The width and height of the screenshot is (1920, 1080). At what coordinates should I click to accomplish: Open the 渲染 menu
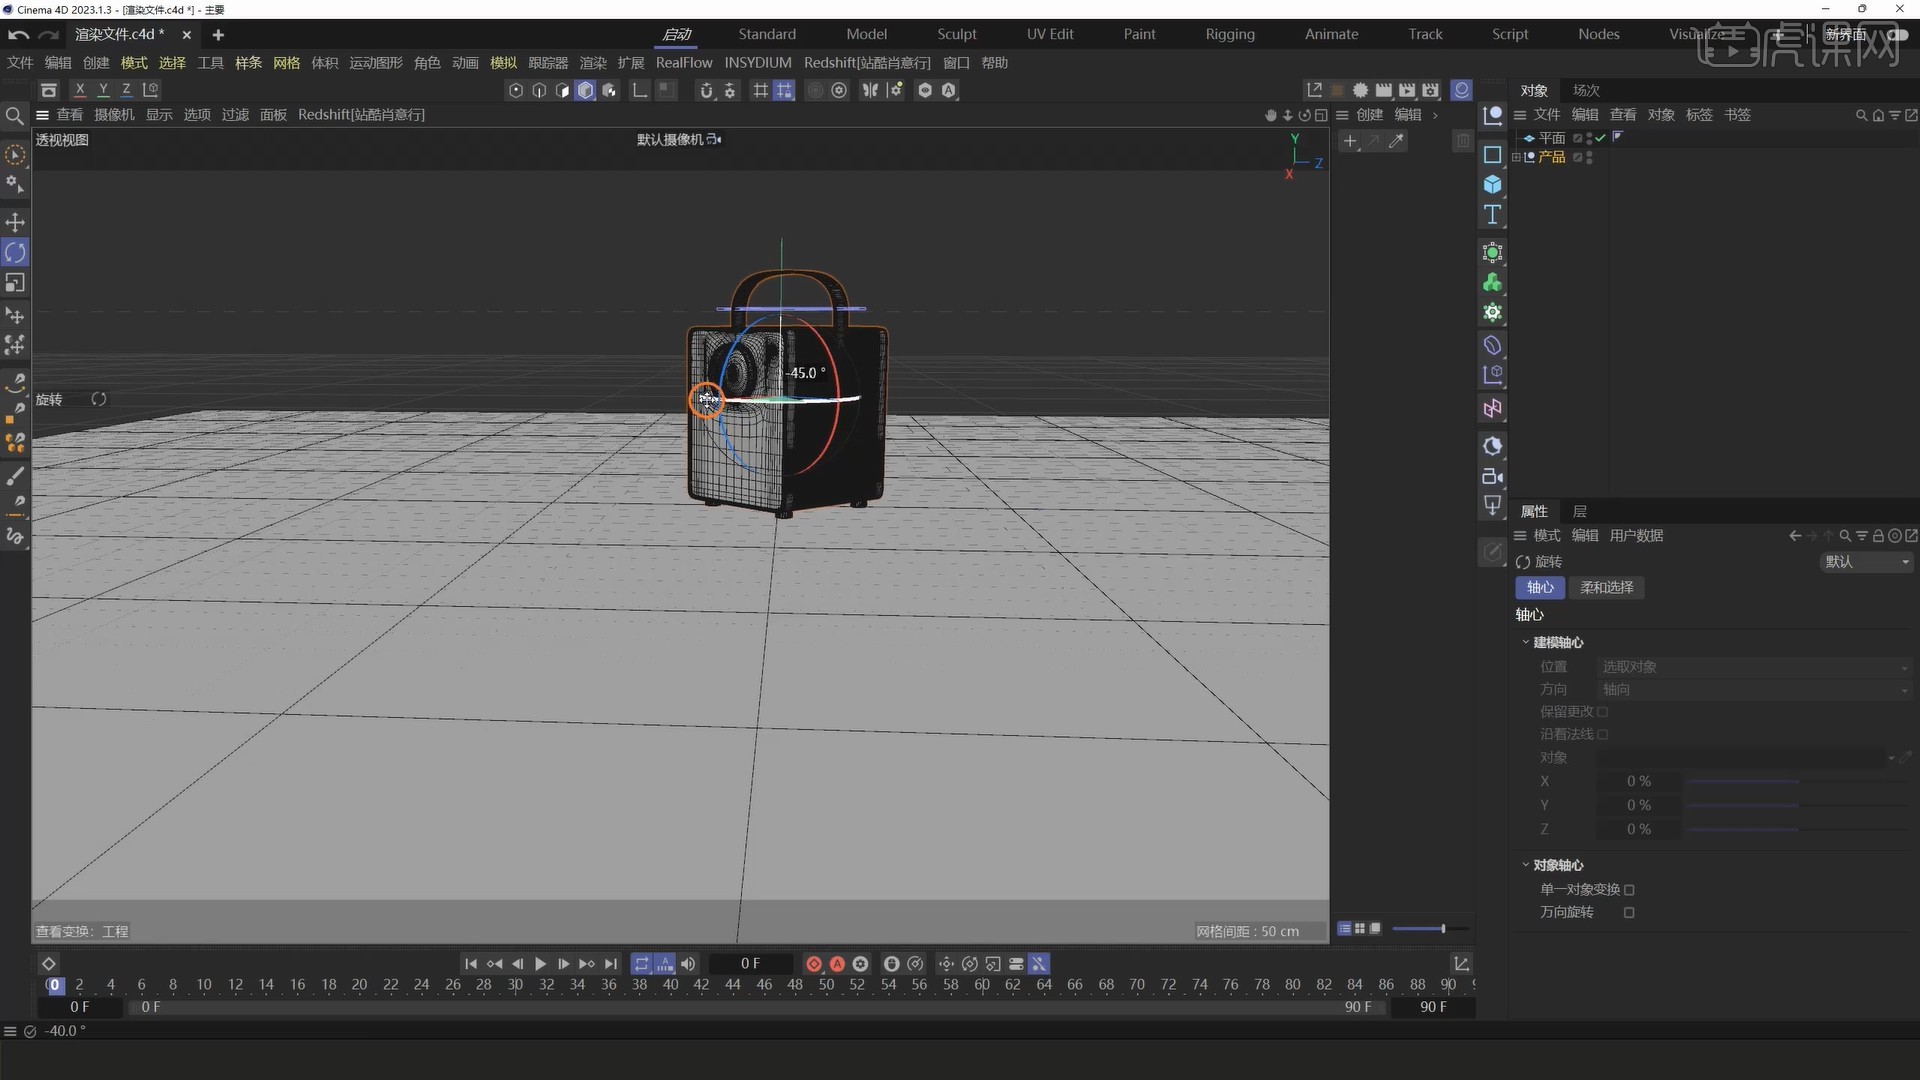592,62
